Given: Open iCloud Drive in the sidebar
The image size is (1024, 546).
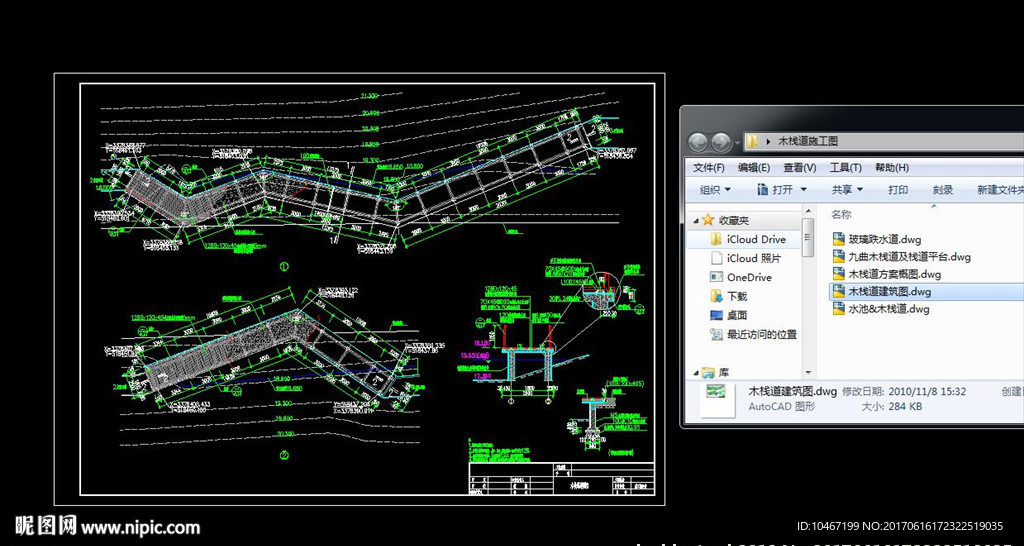Looking at the screenshot, I should [755, 240].
